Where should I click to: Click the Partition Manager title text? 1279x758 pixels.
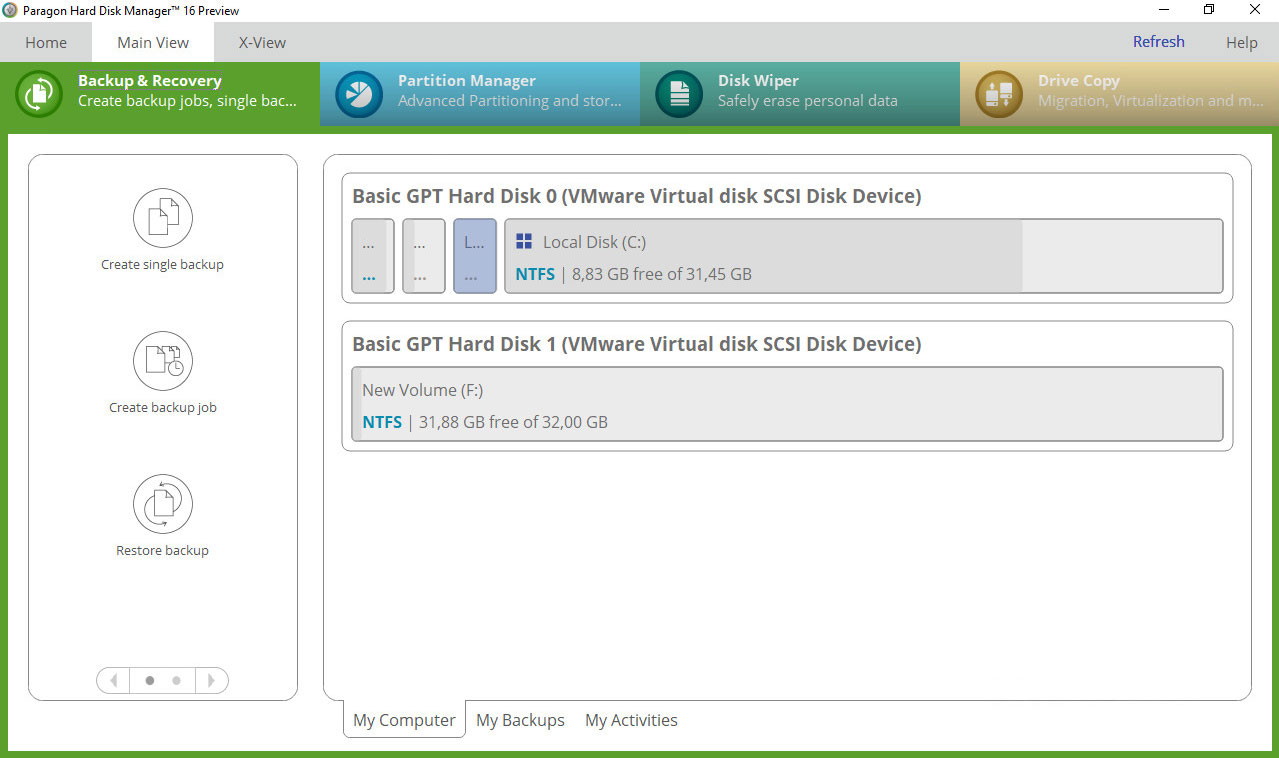tap(467, 81)
